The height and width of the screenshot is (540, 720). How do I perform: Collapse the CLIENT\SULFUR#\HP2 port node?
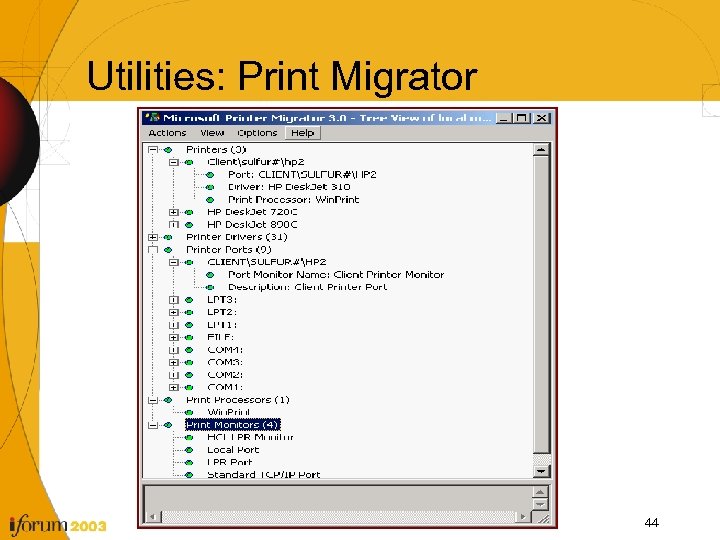click(x=174, y=262)
